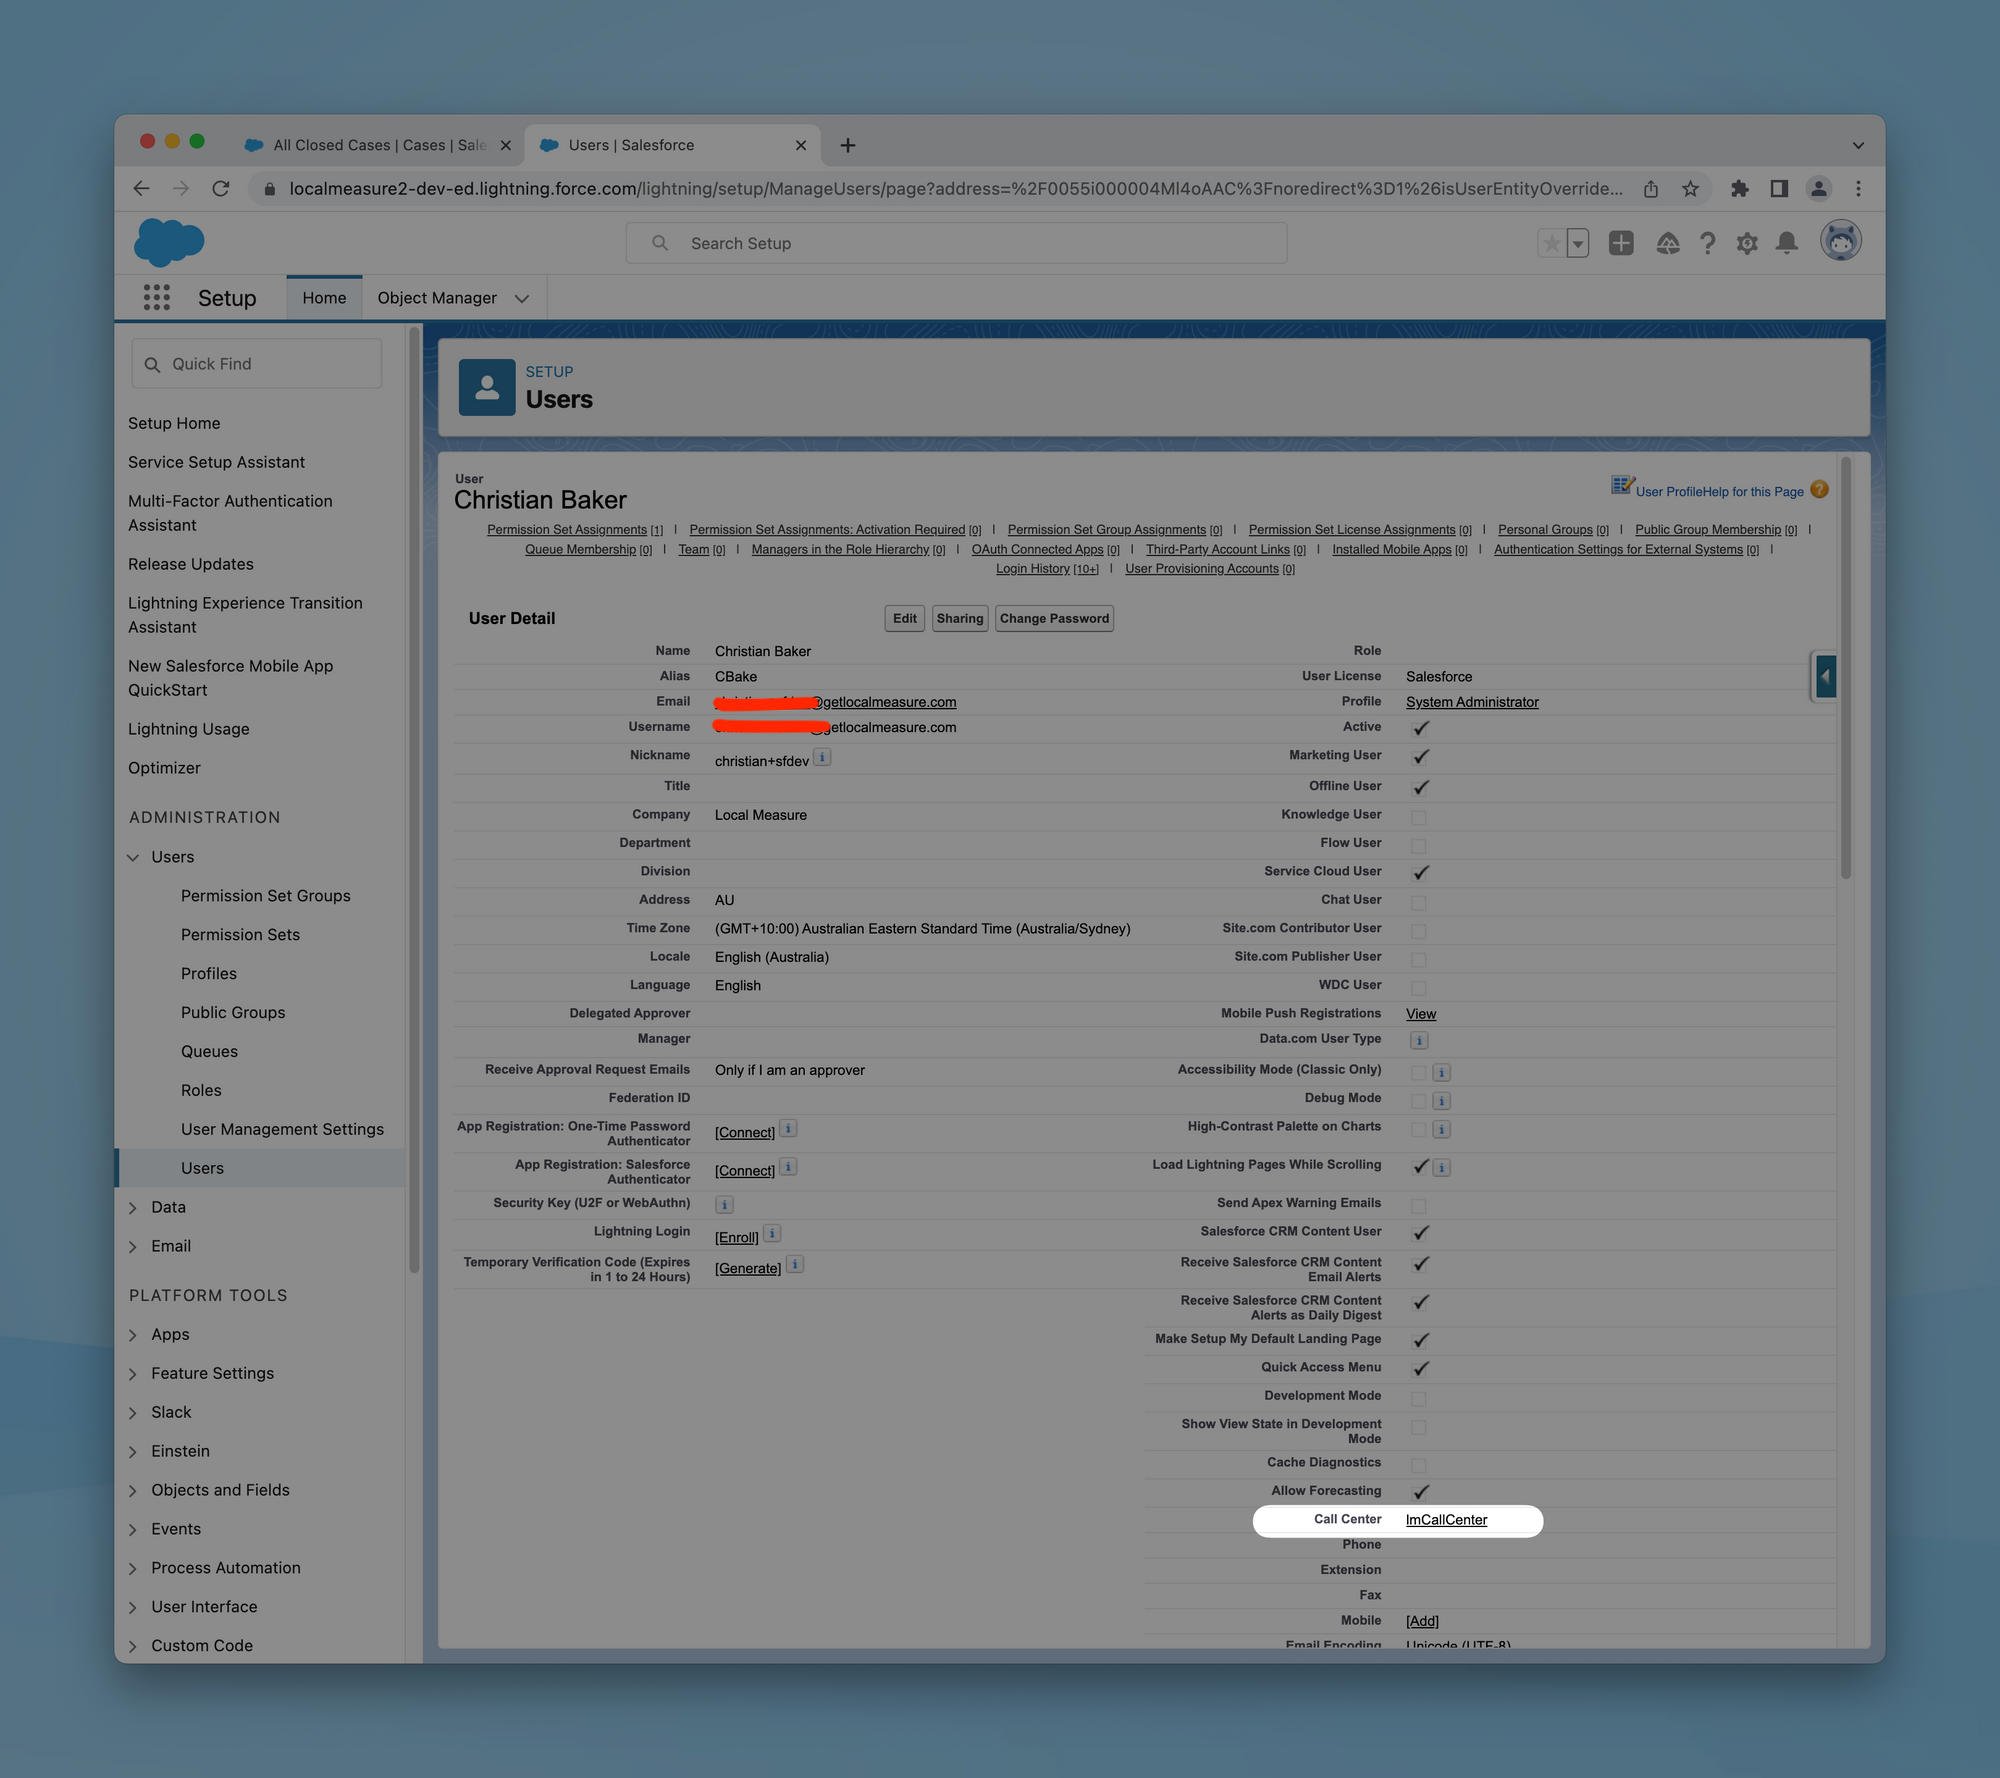
Task: Switch to the All Closed Cases browser tab
Action: pyautogui.click(x=378, y=145)
